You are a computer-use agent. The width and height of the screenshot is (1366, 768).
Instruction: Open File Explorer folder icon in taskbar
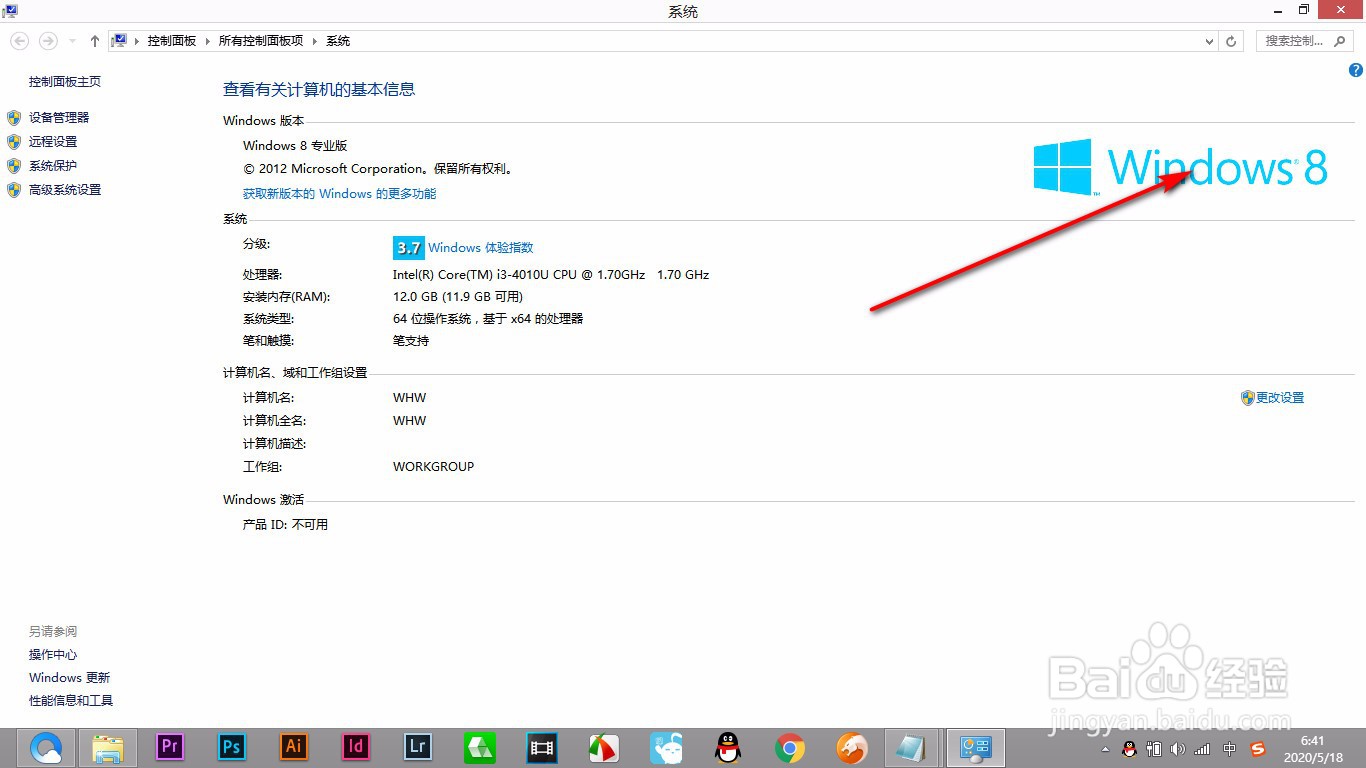108,747
